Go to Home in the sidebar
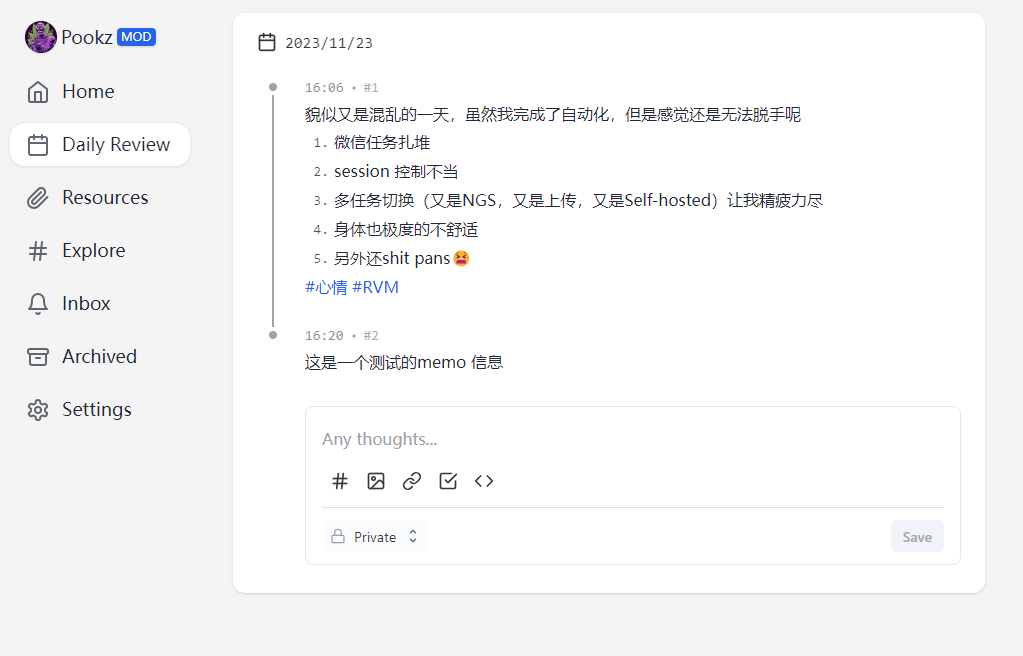Screen dimensions: 1023x656 point(87,92)
